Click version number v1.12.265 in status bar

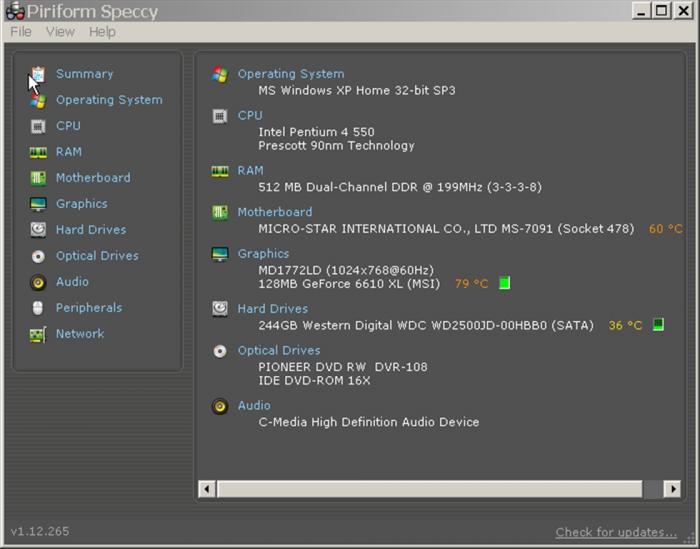point(40,532)
